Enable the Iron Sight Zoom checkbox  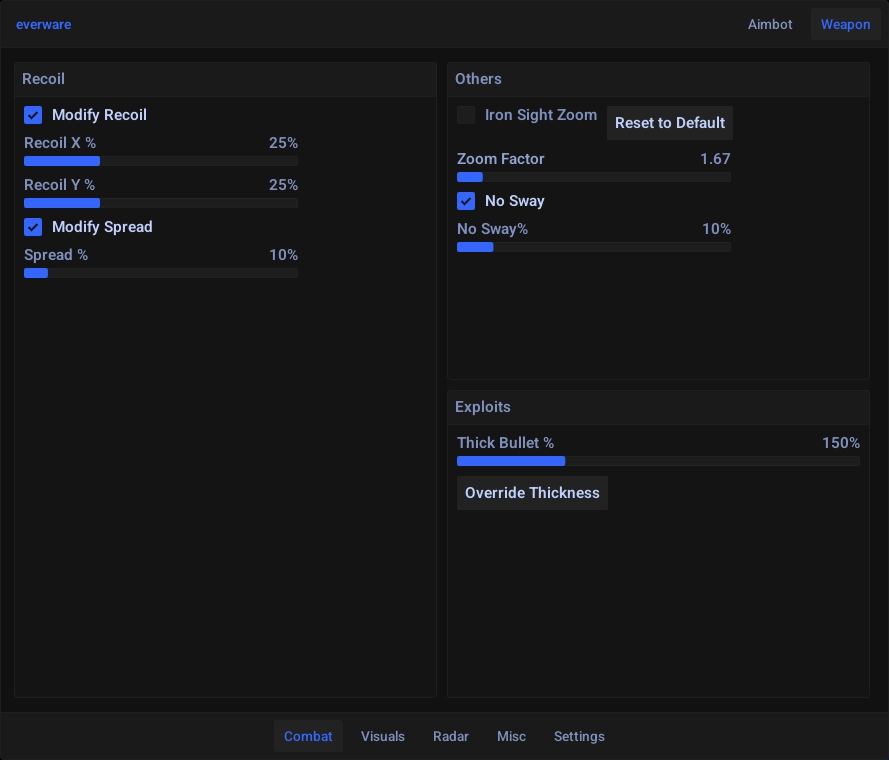click(466, 115)
